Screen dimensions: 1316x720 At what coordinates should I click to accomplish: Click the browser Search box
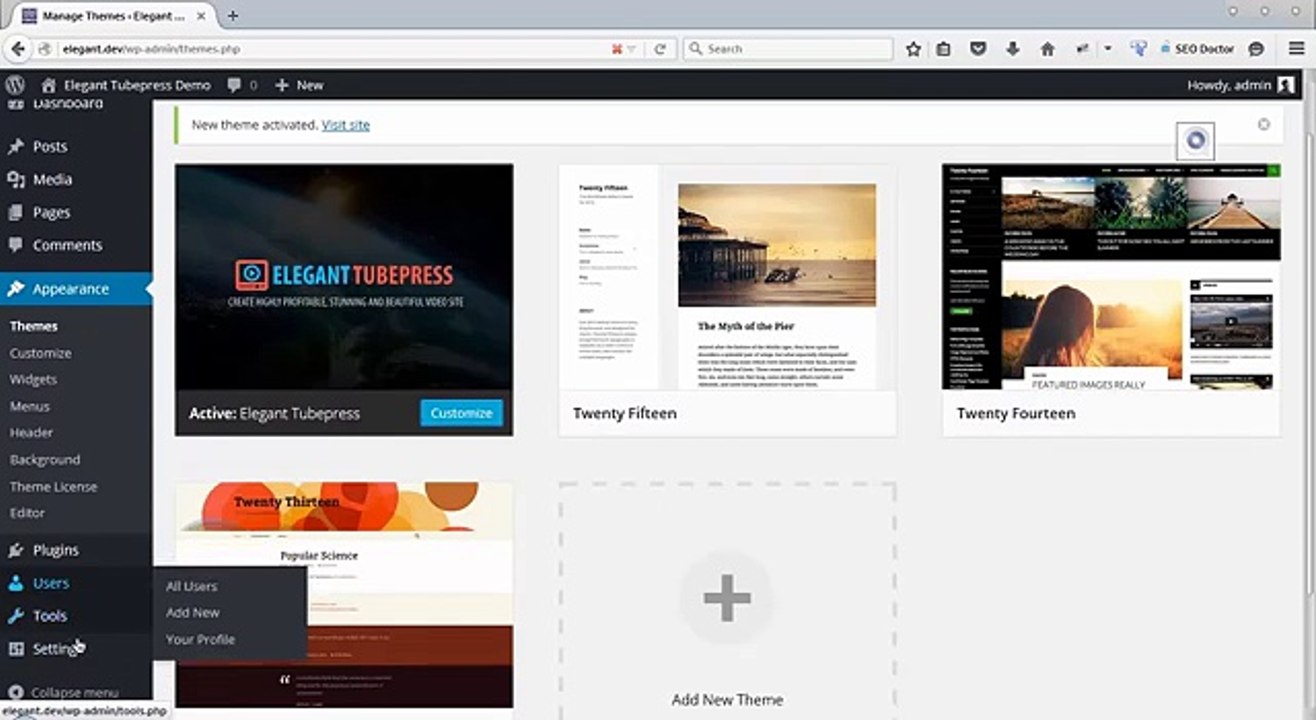[788, 49]
